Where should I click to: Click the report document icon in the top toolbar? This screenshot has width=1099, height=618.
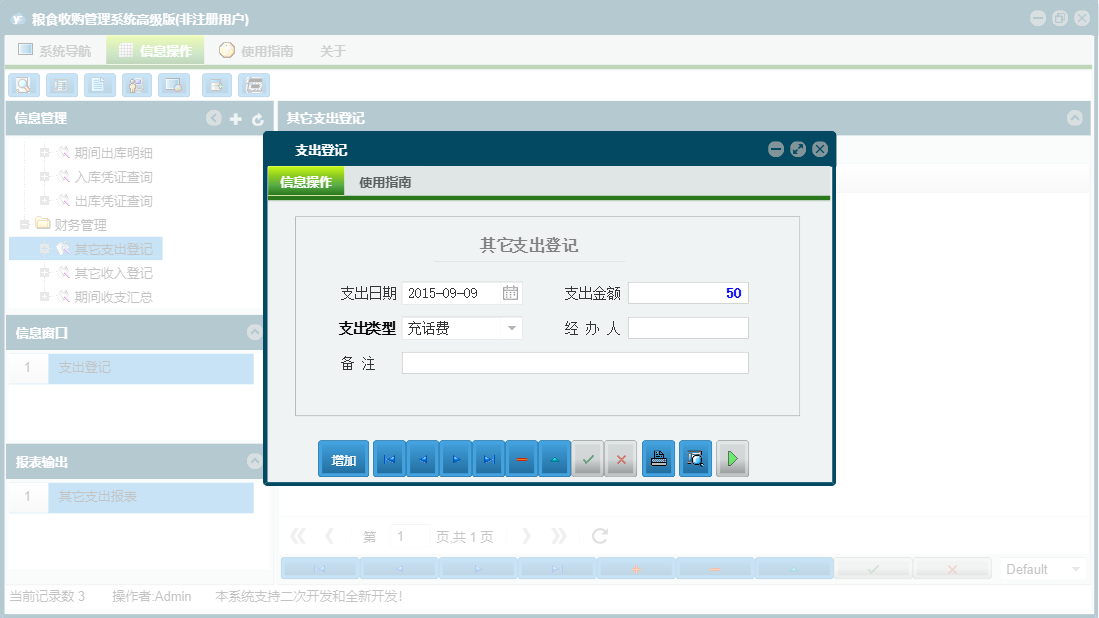pyautogui.click(x=99, y=85)
